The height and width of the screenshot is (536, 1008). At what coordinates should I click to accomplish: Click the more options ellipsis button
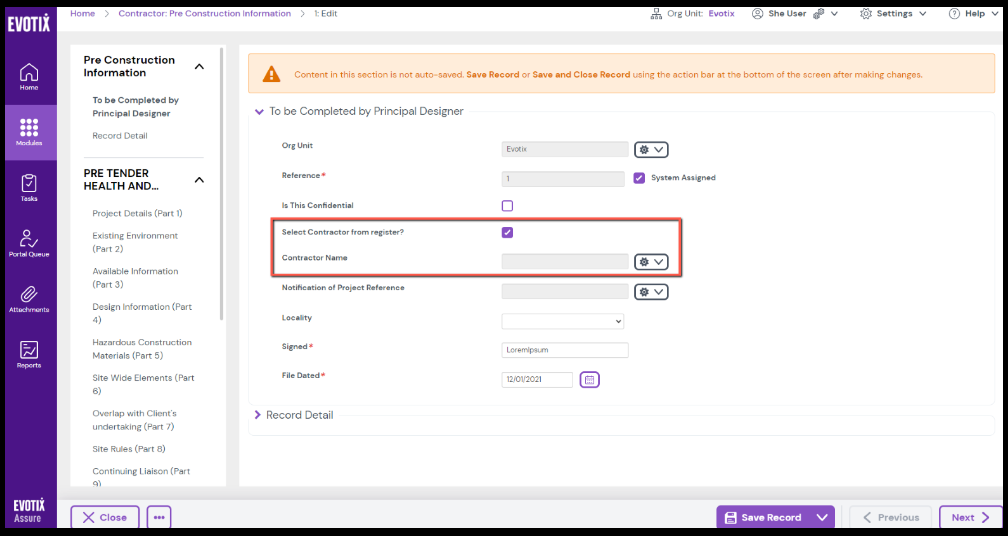[x=159, y=517]
